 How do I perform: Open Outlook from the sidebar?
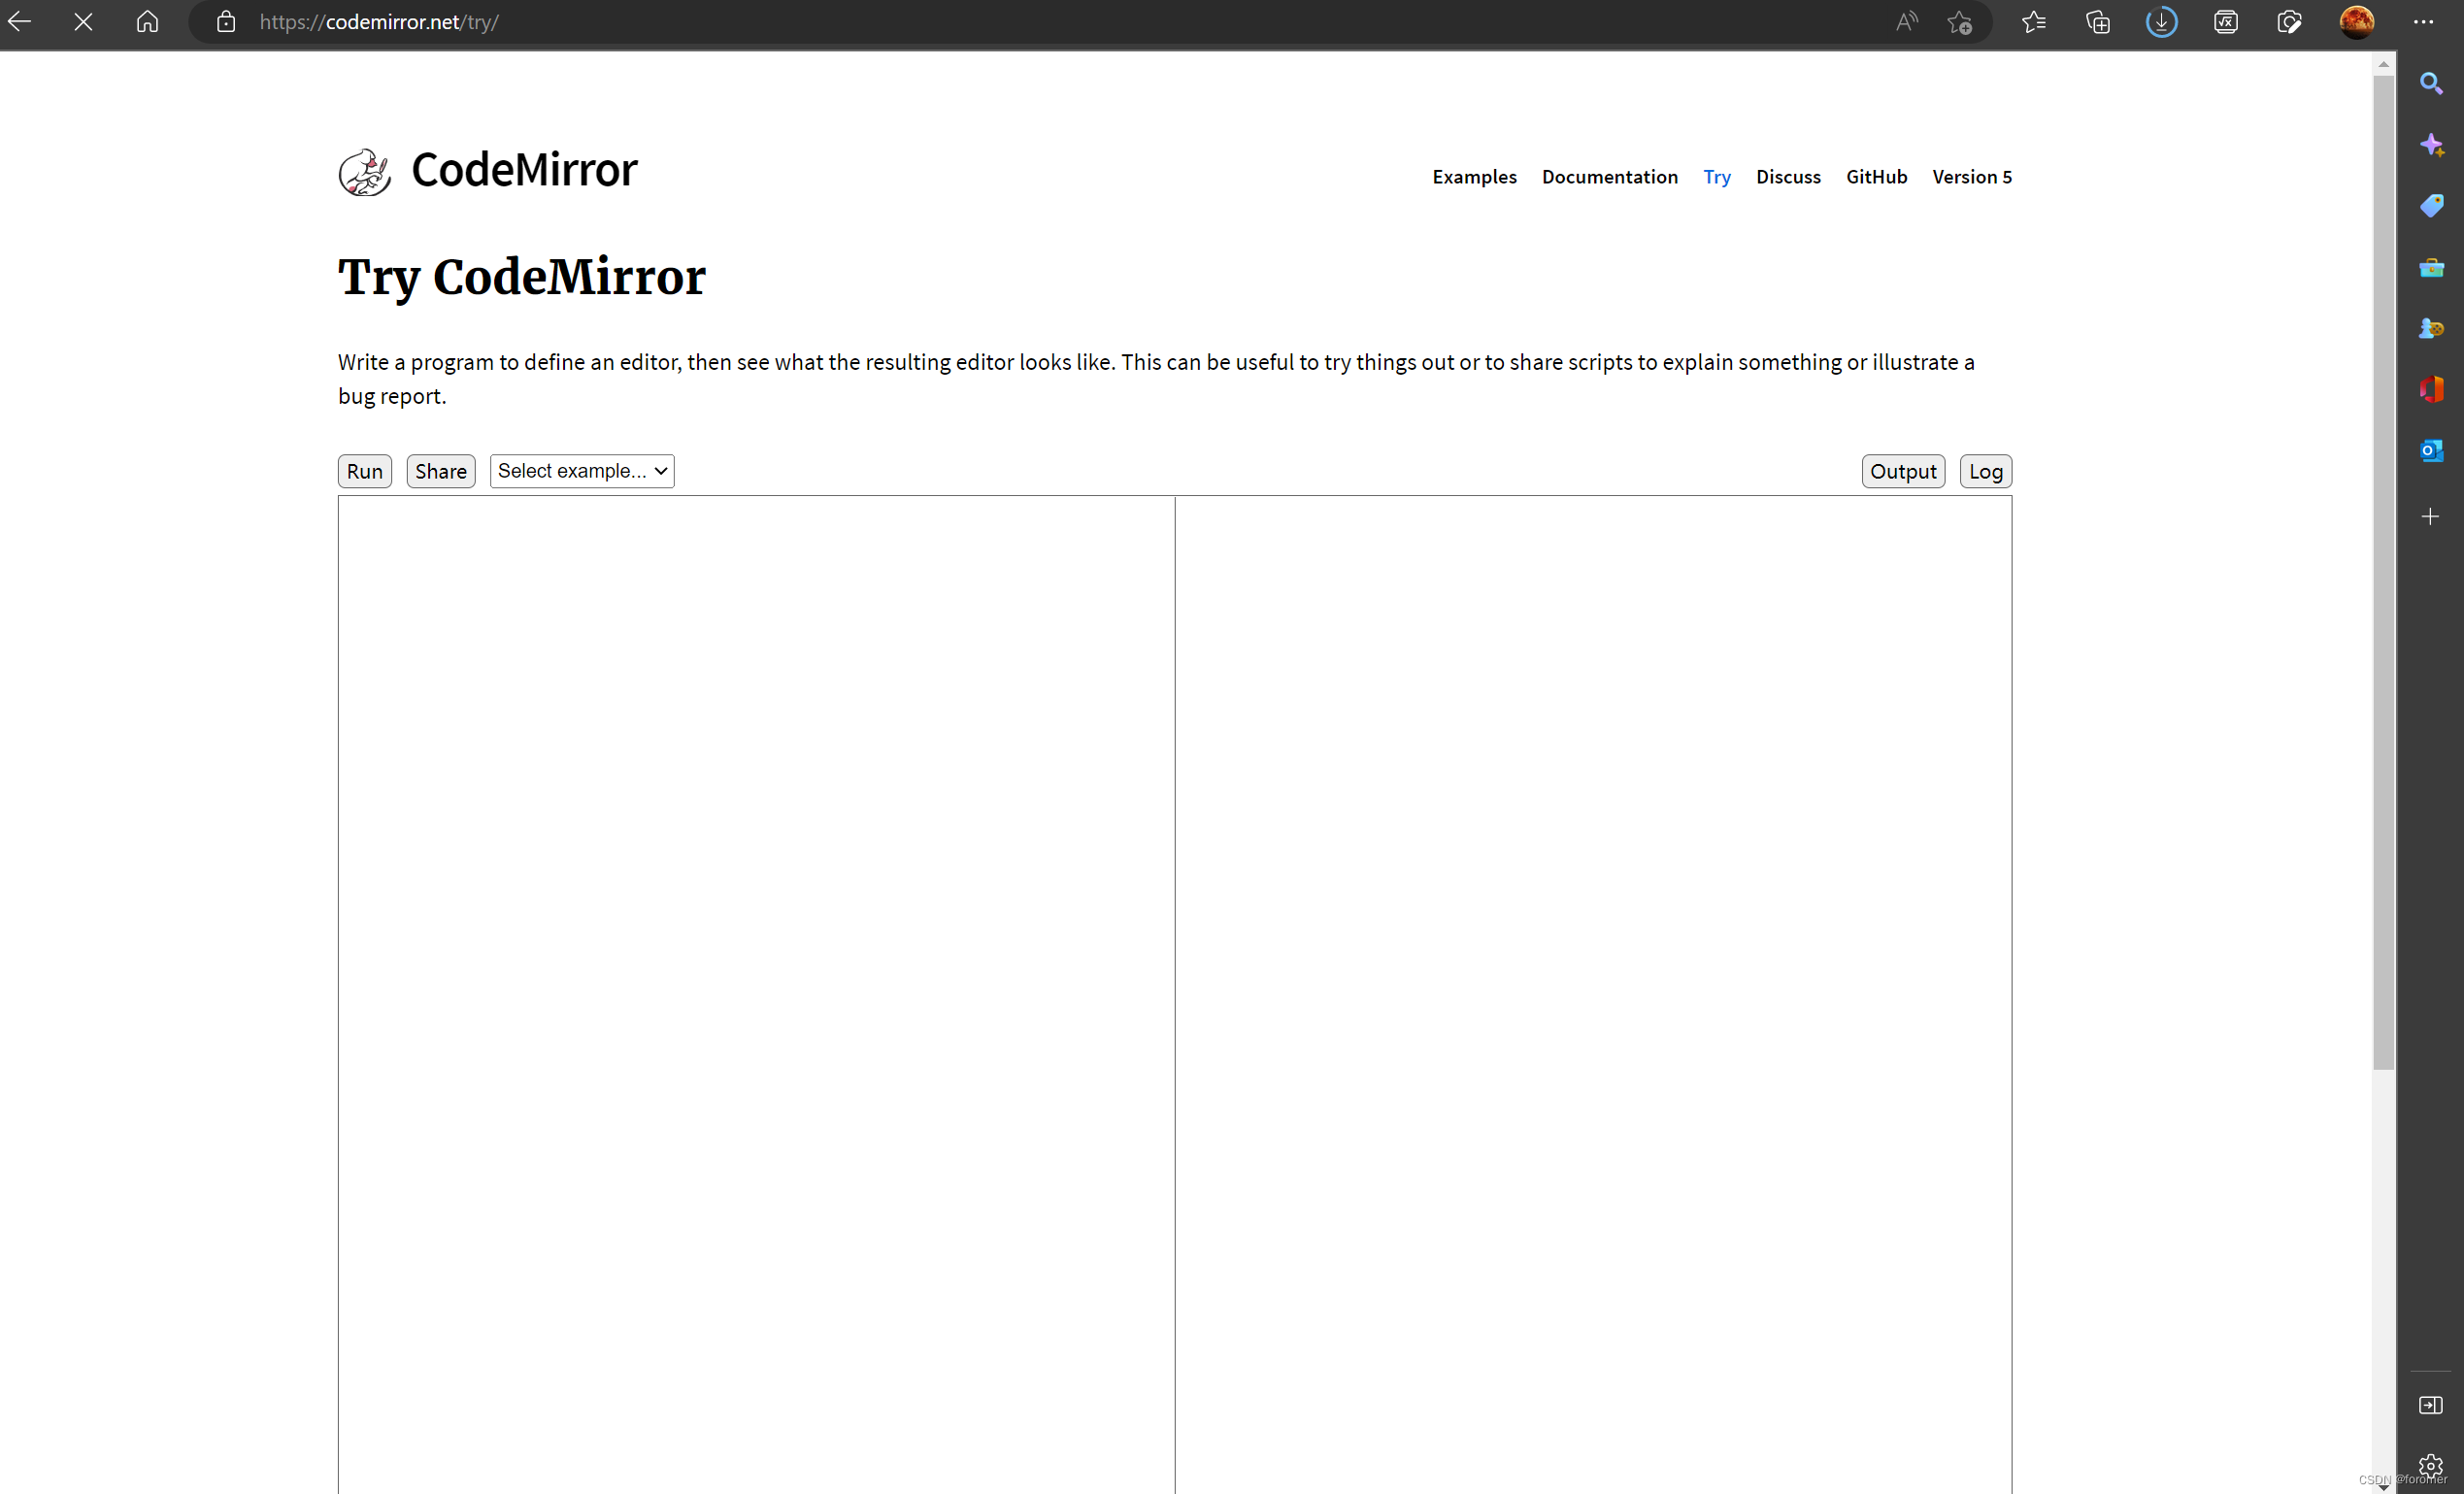point(2430,450)
